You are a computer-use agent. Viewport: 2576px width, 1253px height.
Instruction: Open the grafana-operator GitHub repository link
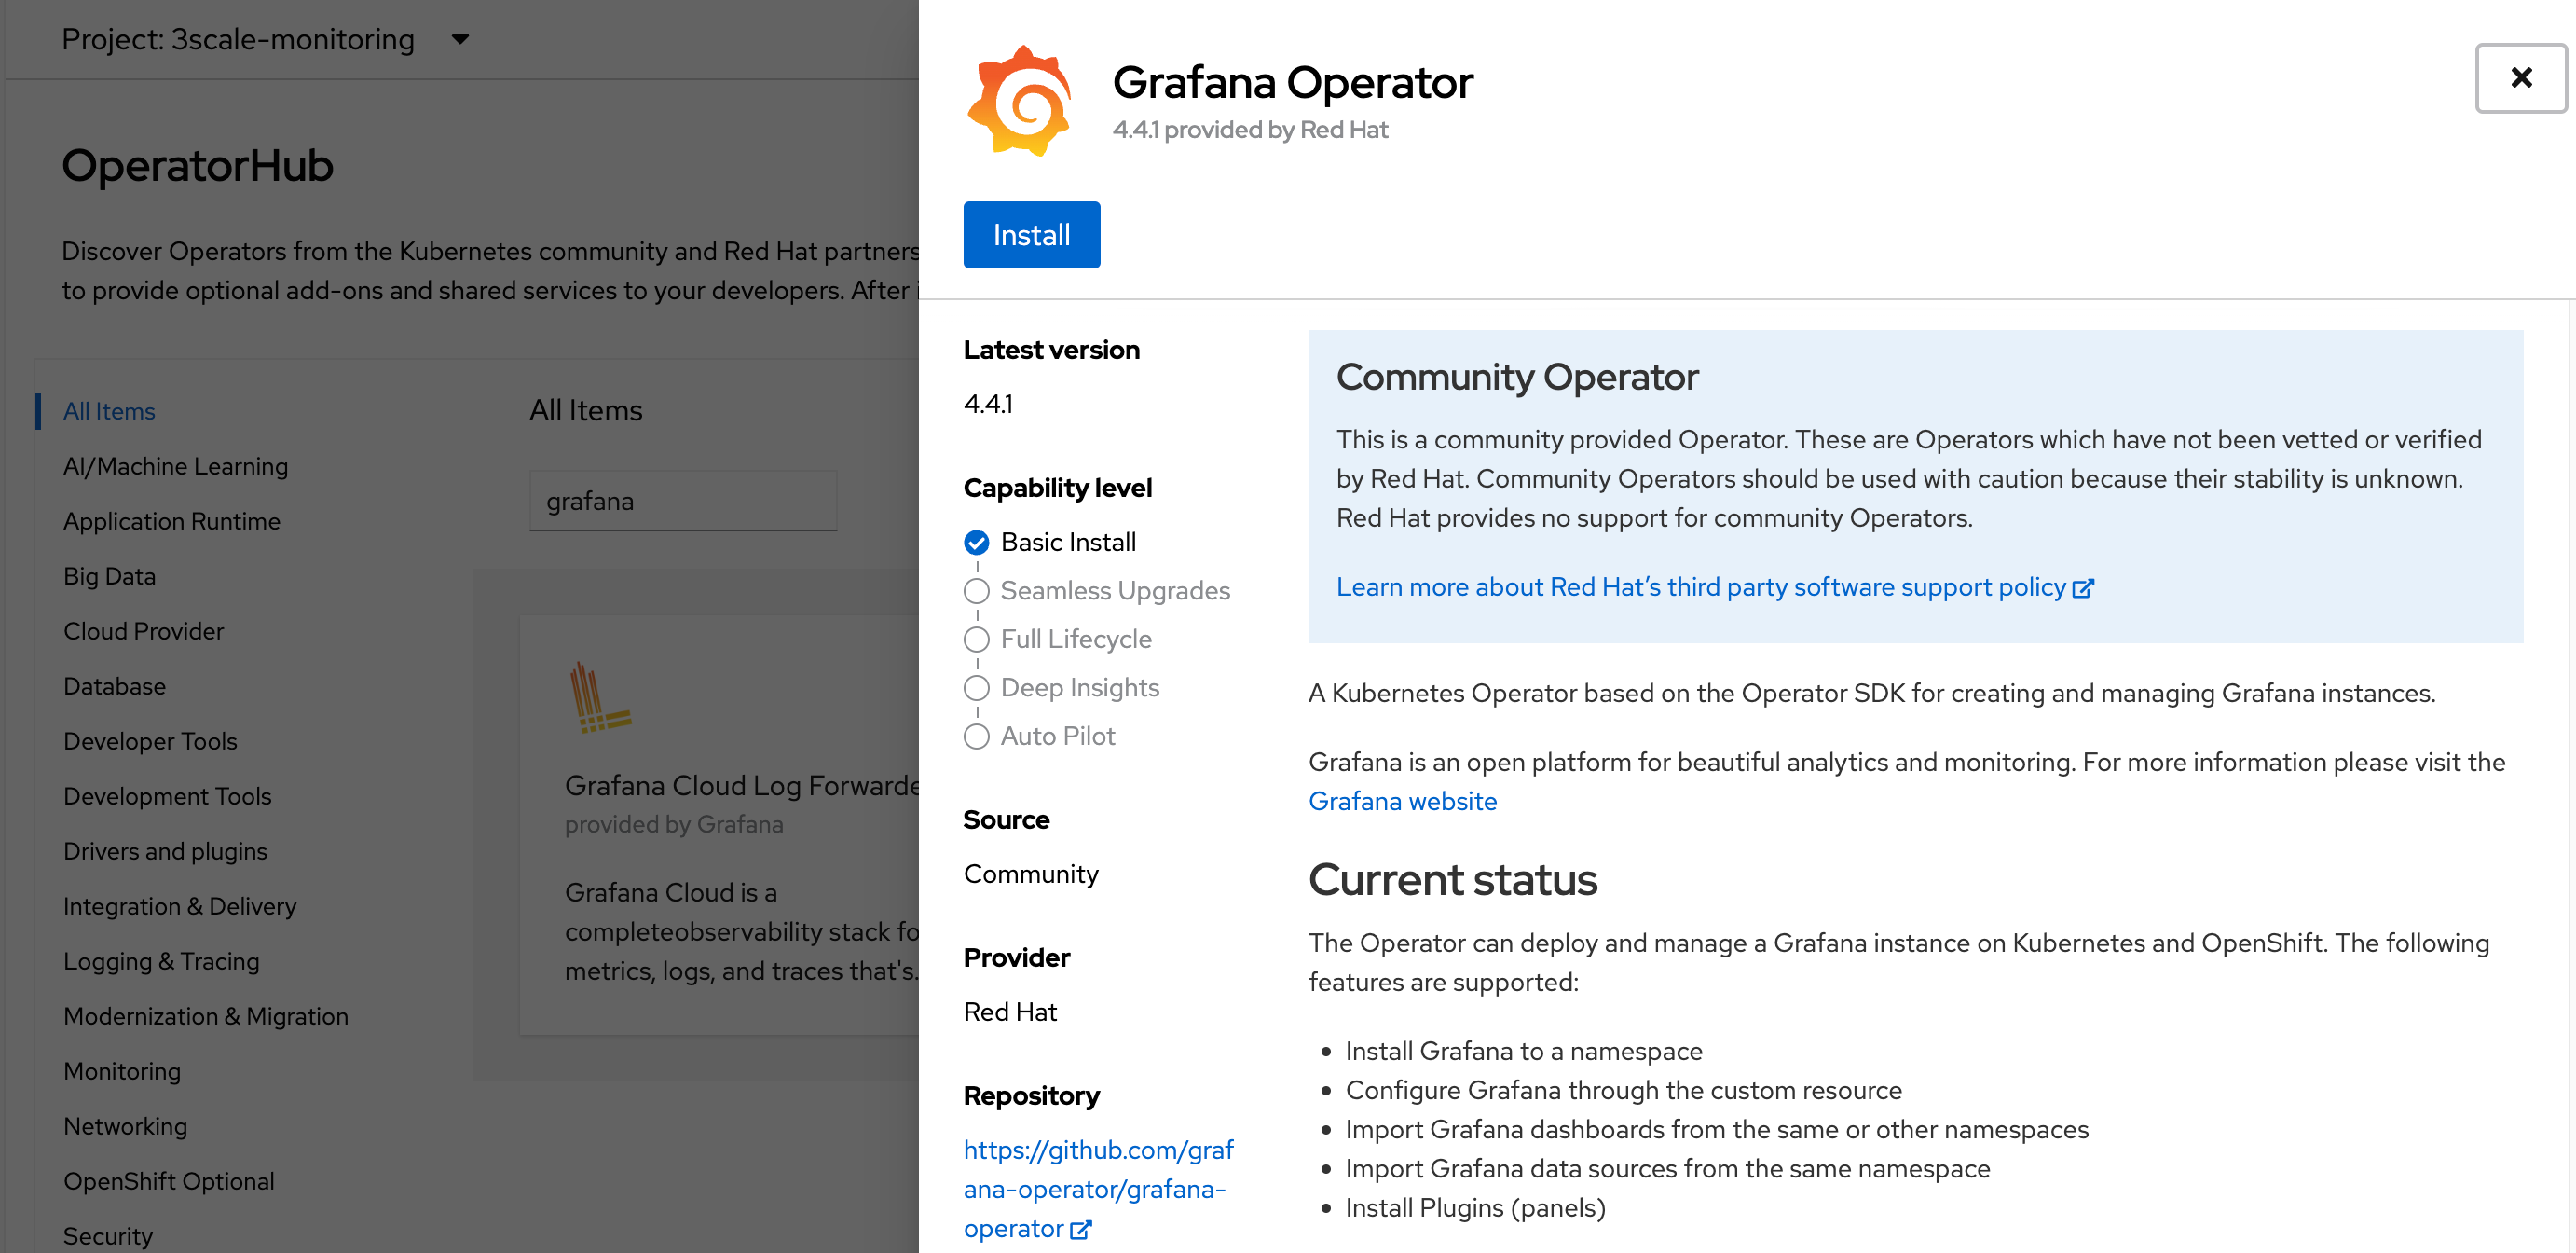coord(1097,1189)
